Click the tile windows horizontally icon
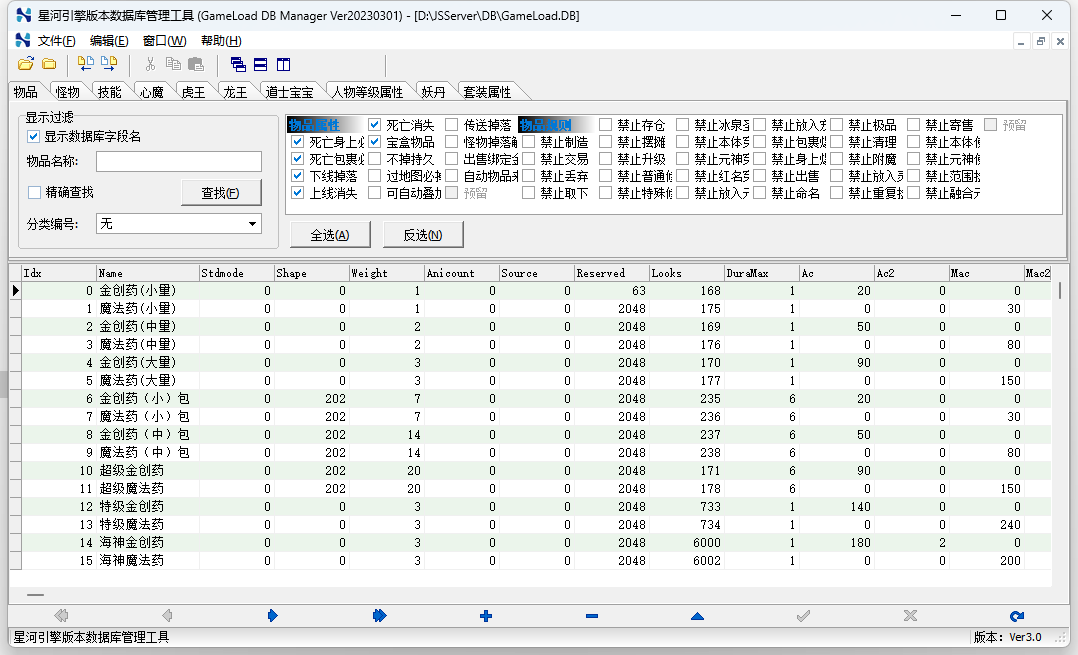 pyautogui.click(x=261, y=64)
